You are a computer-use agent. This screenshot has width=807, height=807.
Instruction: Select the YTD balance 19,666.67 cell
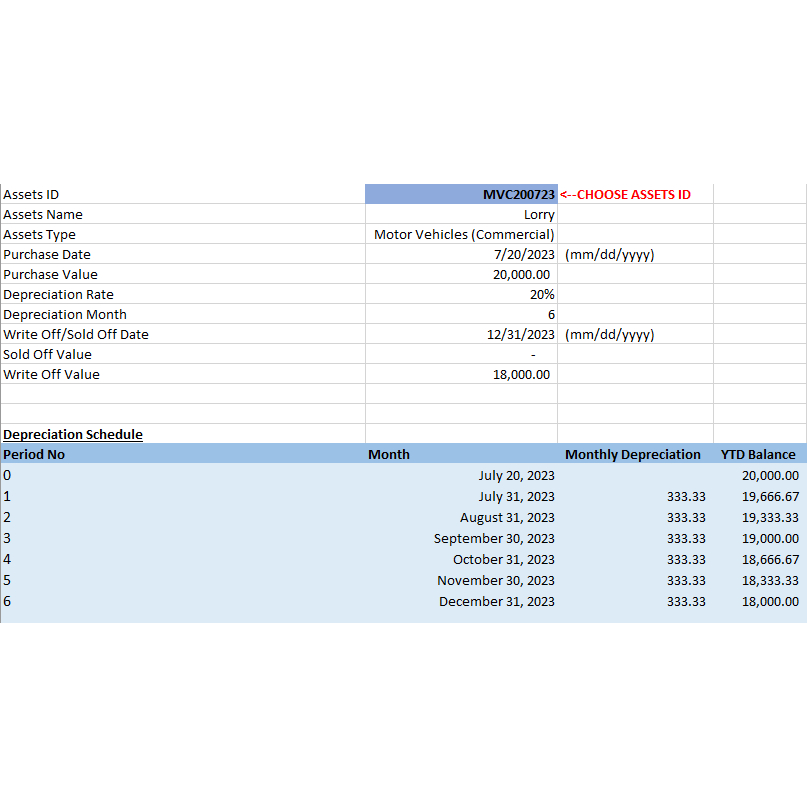click(770, 497)
